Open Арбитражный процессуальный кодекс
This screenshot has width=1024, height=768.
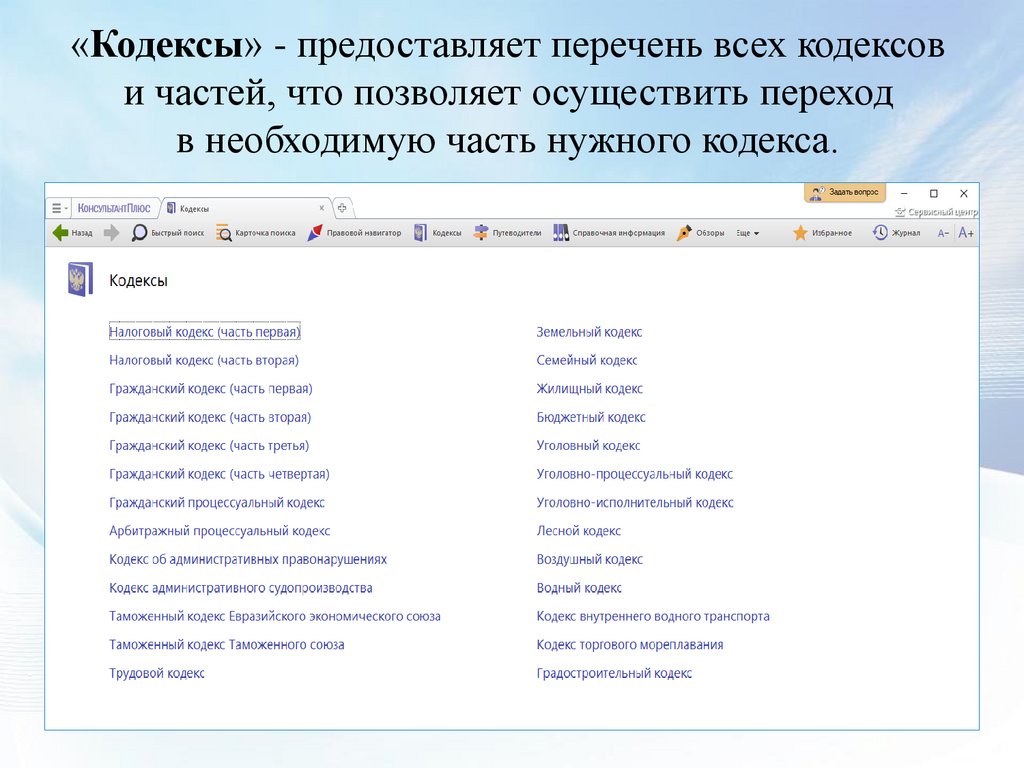click(219, 530)
